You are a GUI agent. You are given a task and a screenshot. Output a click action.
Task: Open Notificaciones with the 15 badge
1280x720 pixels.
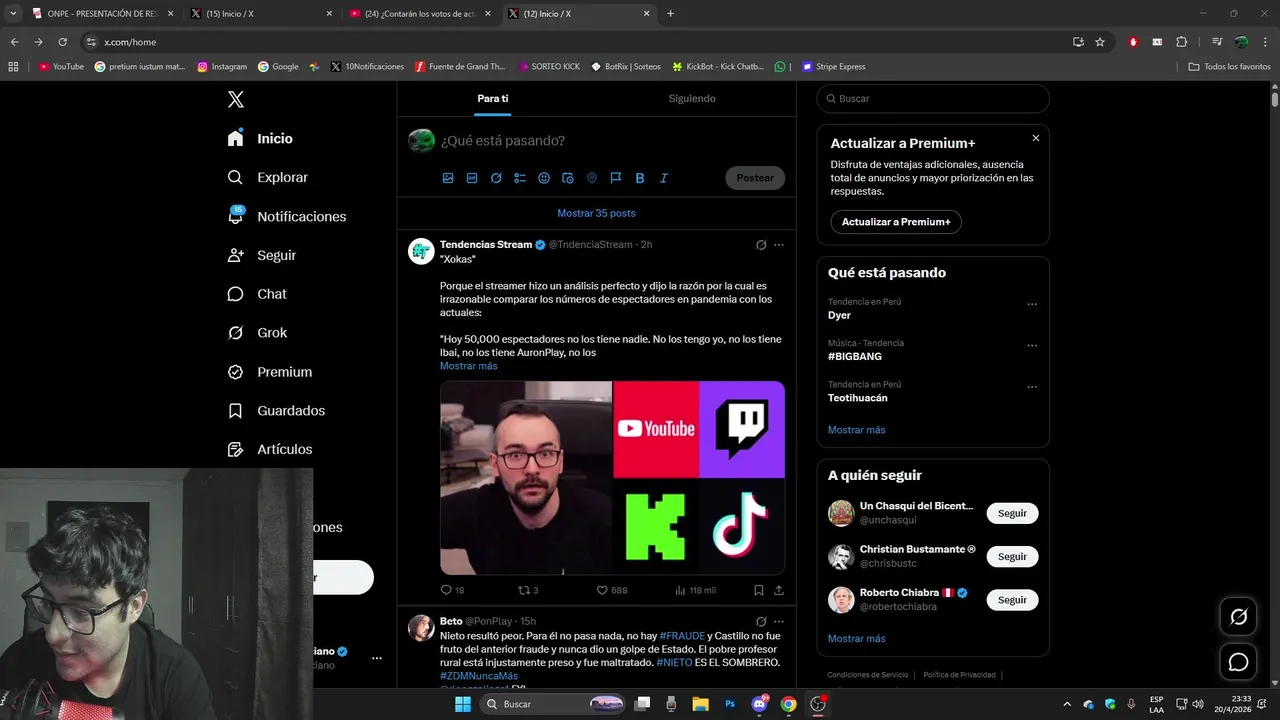[x=287, y=216]
